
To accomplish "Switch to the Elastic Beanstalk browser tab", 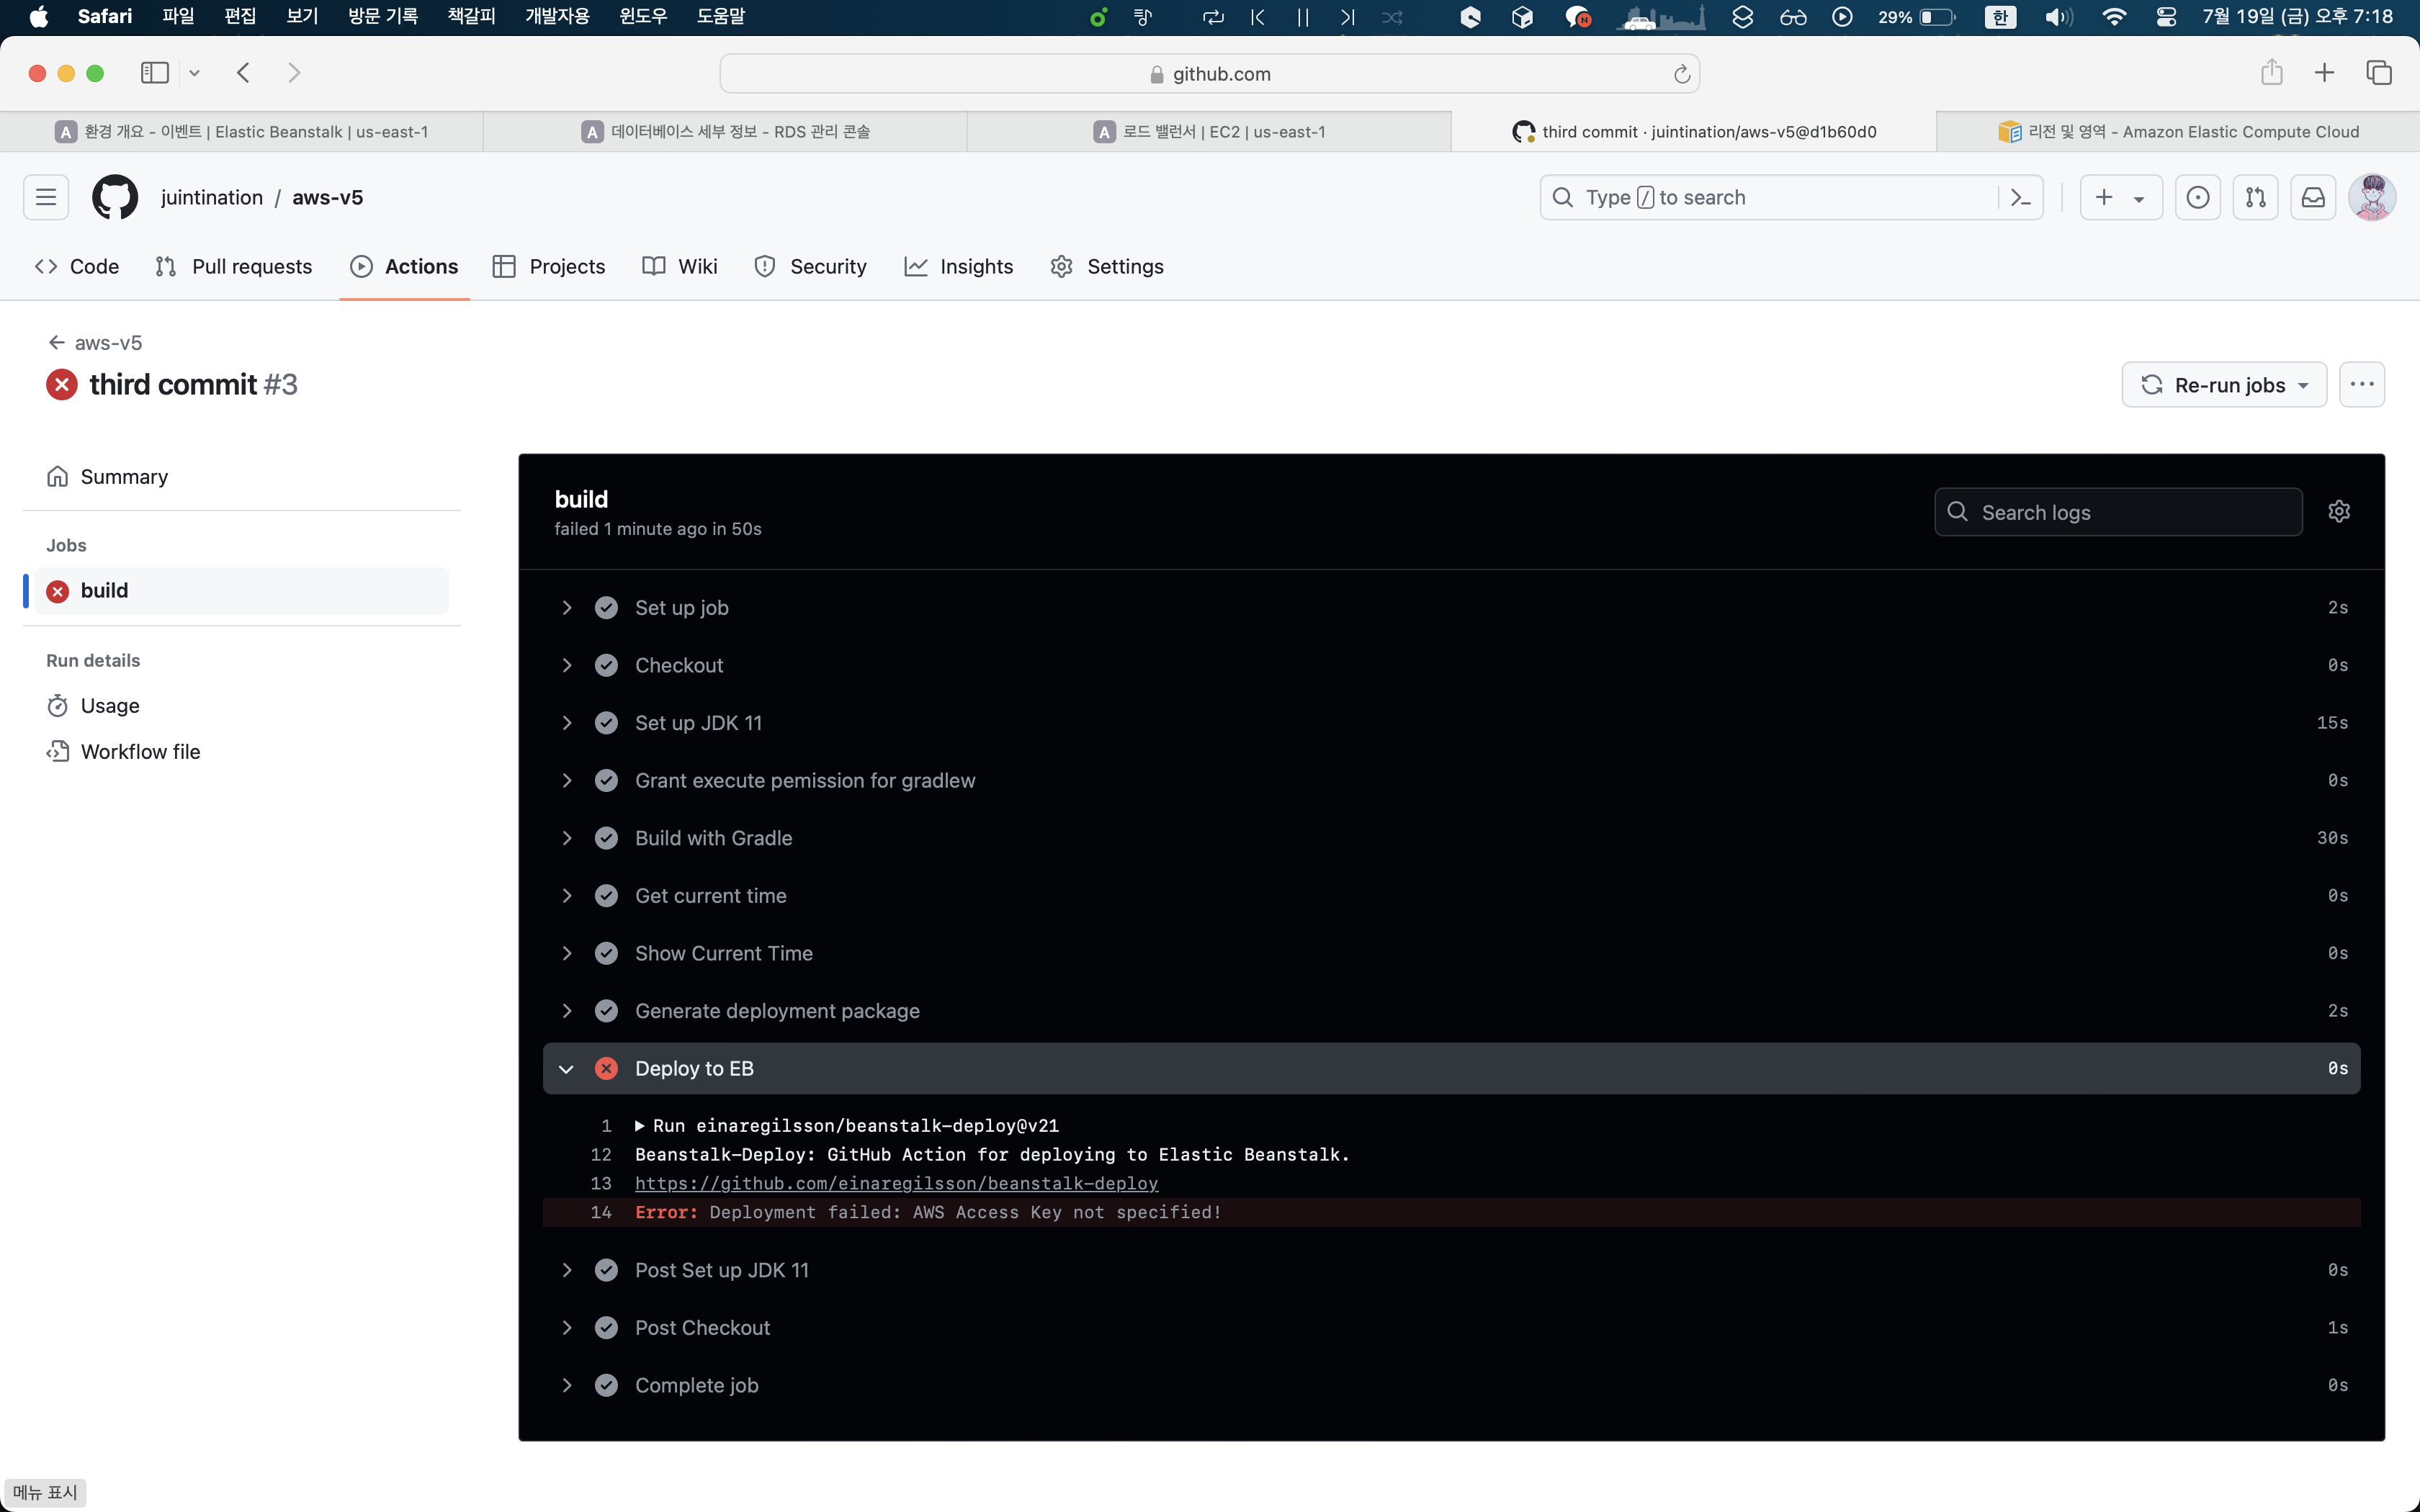I will click(x=242, y=132).
